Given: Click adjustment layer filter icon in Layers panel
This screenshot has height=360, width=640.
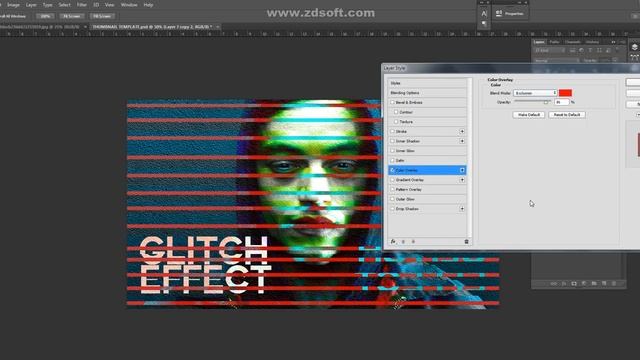Looking at the screenshot, I should 581,51.
